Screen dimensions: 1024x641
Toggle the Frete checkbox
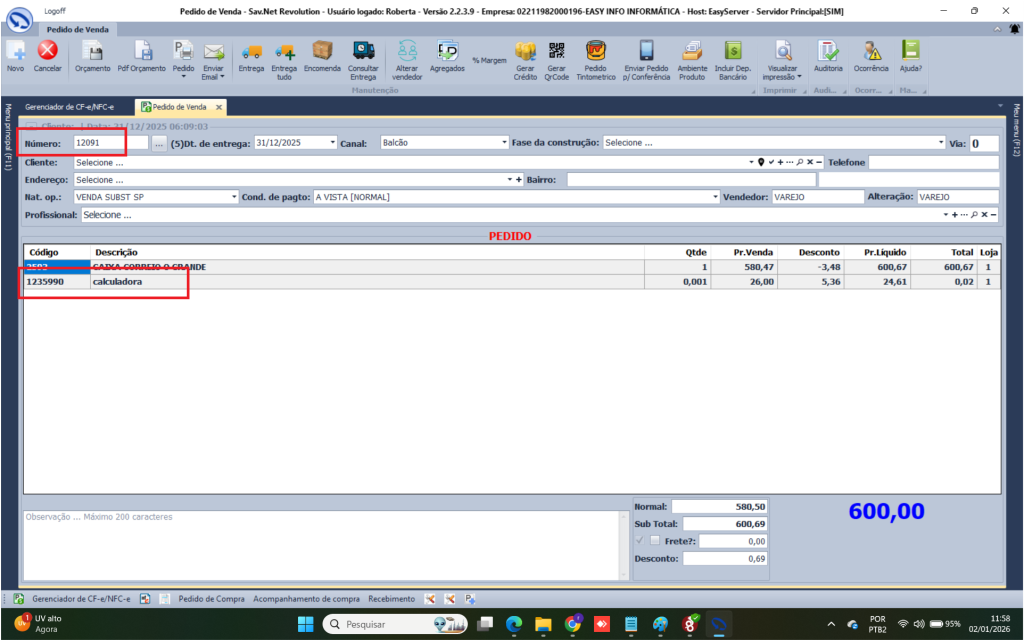point(655,541)
